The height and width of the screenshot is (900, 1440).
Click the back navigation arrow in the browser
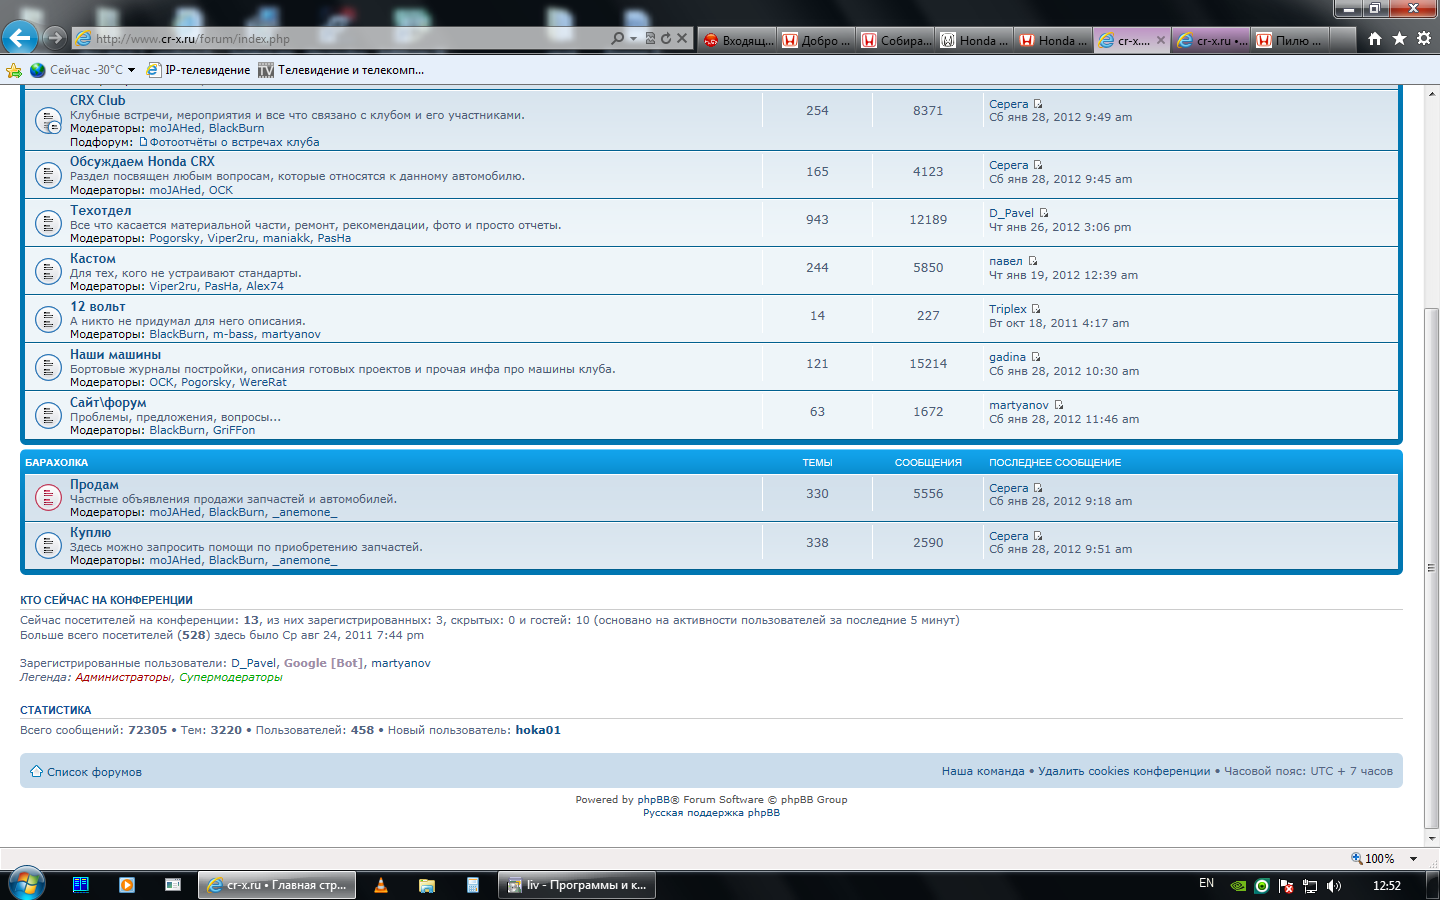click(x=21, y=38)
